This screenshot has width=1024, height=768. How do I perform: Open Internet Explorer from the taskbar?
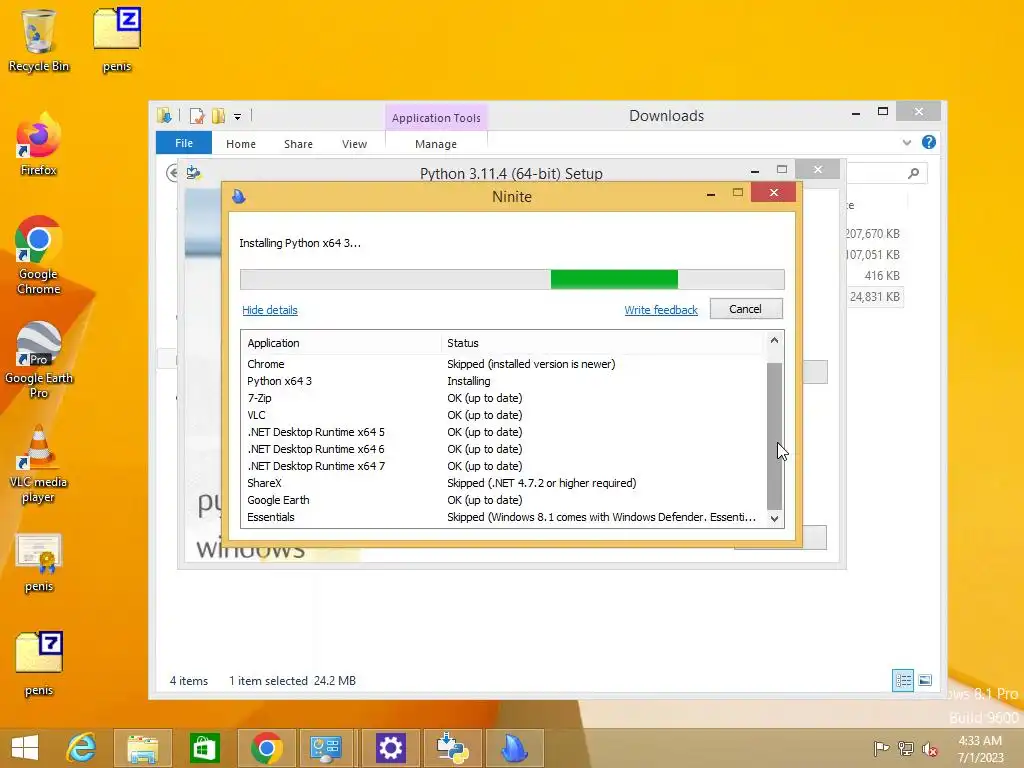click(x=82, y=748)
